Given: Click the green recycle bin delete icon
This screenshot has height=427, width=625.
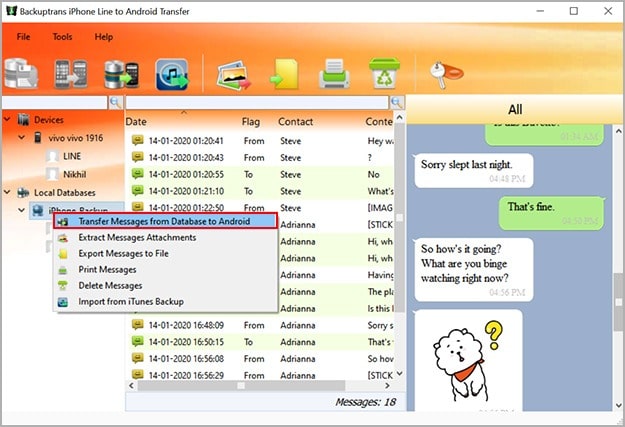Looking at the screenshot, I should click(x=382, y=73).
